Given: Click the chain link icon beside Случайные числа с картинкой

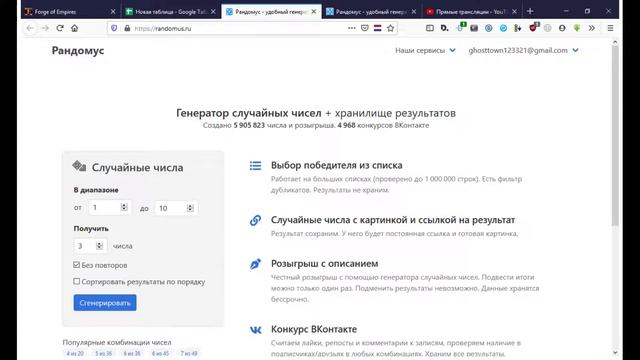Looking at the screenshot, I should point(256,220).
